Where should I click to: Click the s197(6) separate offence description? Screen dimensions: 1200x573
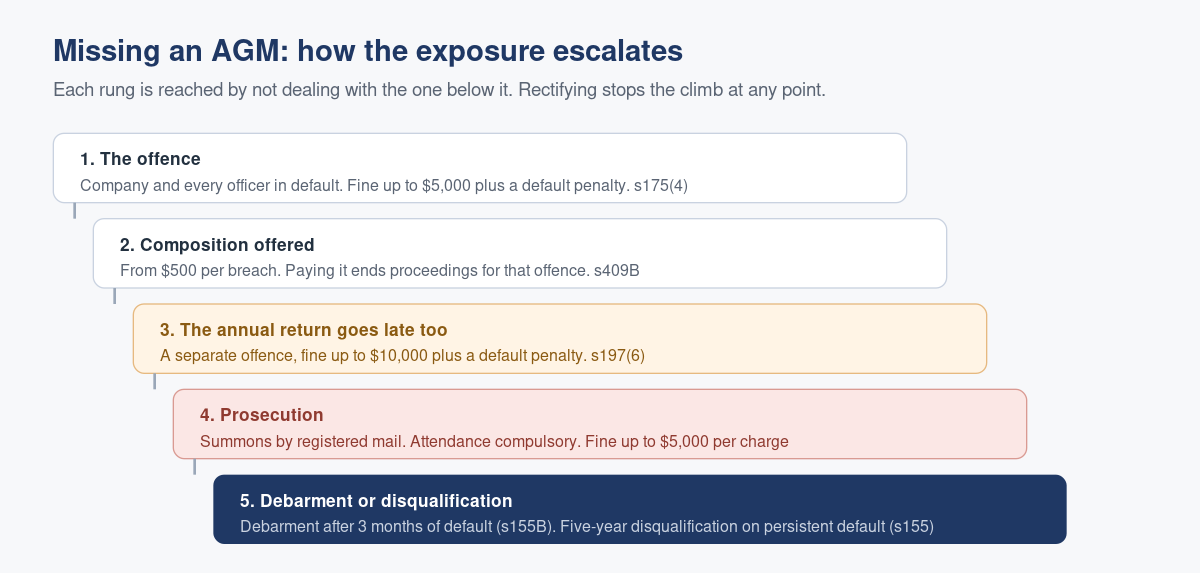pyautogui.click(x=409, y=355)
